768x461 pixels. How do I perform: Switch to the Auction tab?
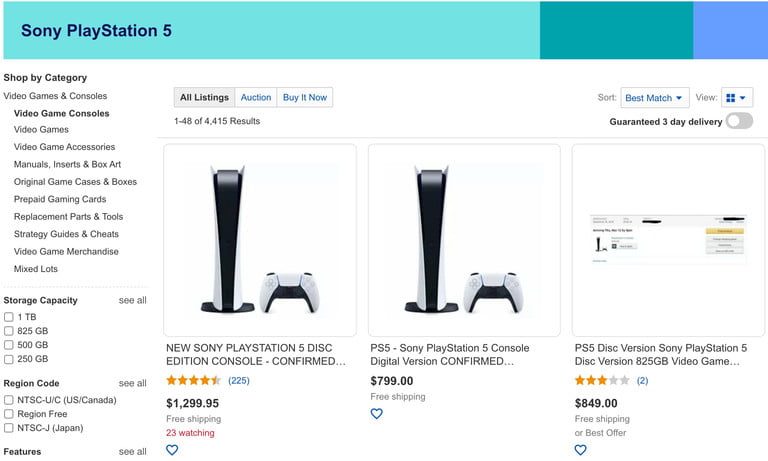pyautogui.click(x=256, y=97)
